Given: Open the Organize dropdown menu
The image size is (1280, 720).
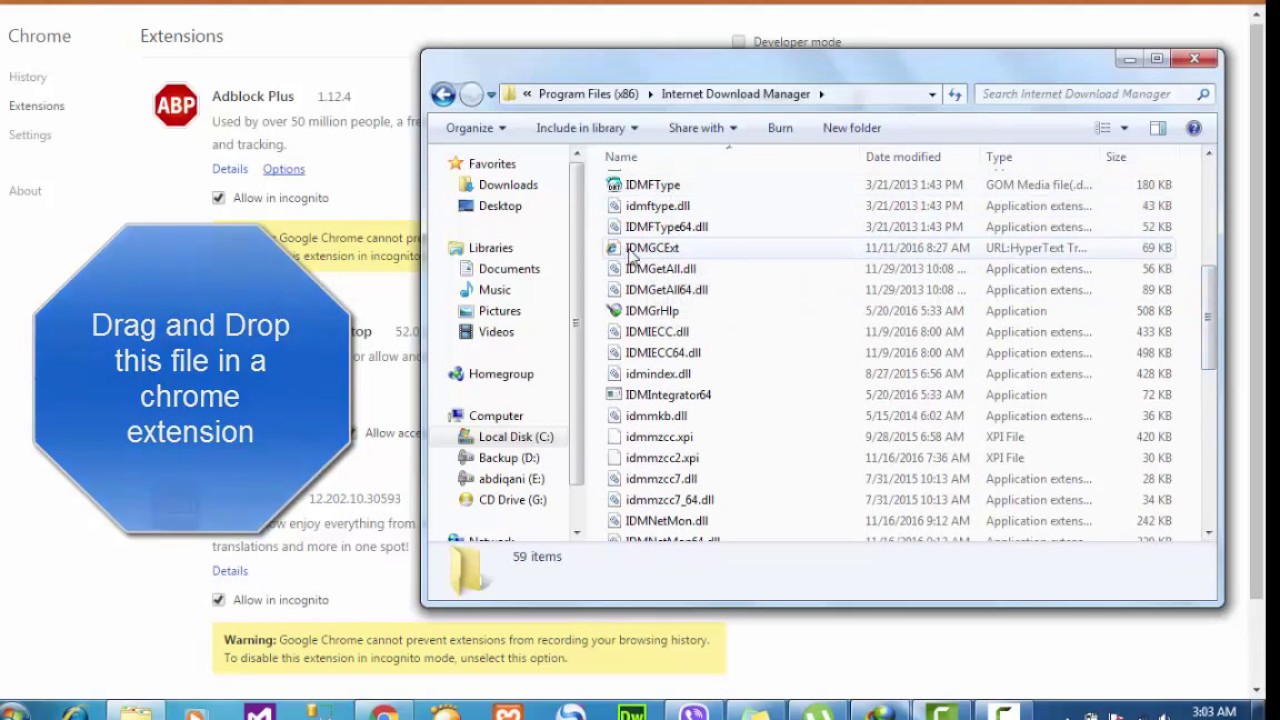Looking at the screenshot, I should tap(476, 128).
